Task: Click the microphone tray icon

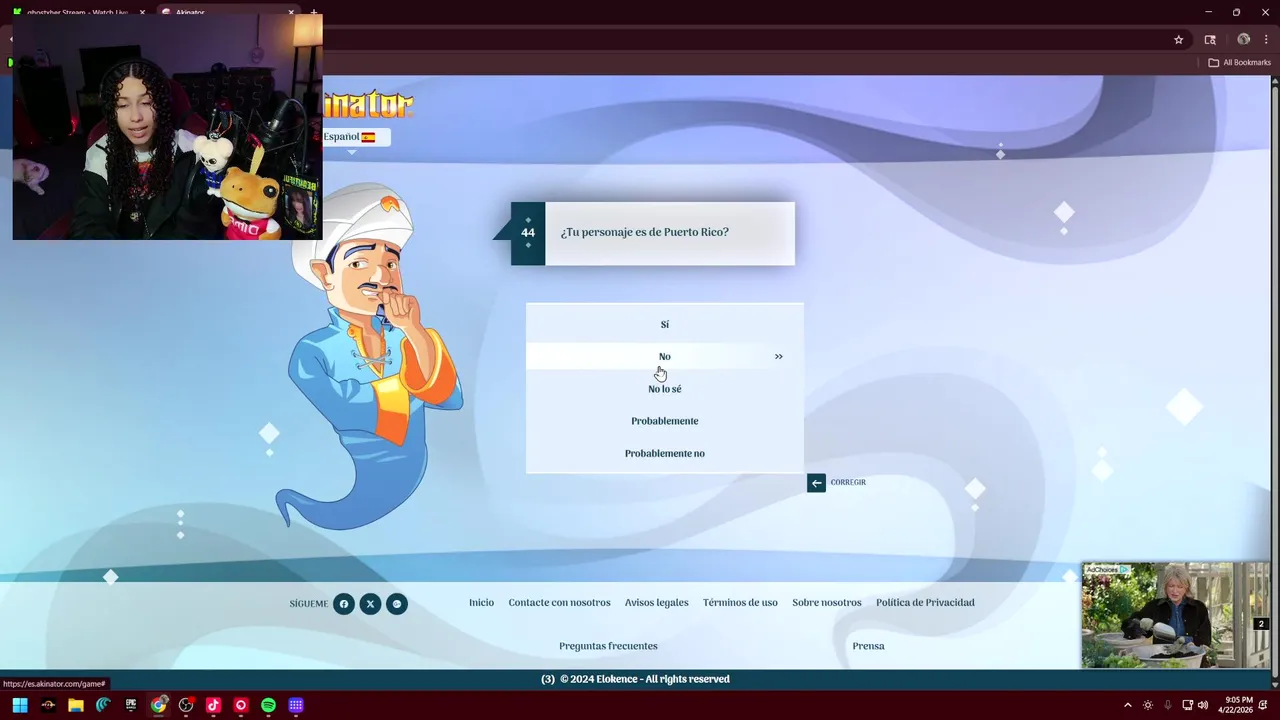Action: pyautogui.click(x=1167, y=705)
